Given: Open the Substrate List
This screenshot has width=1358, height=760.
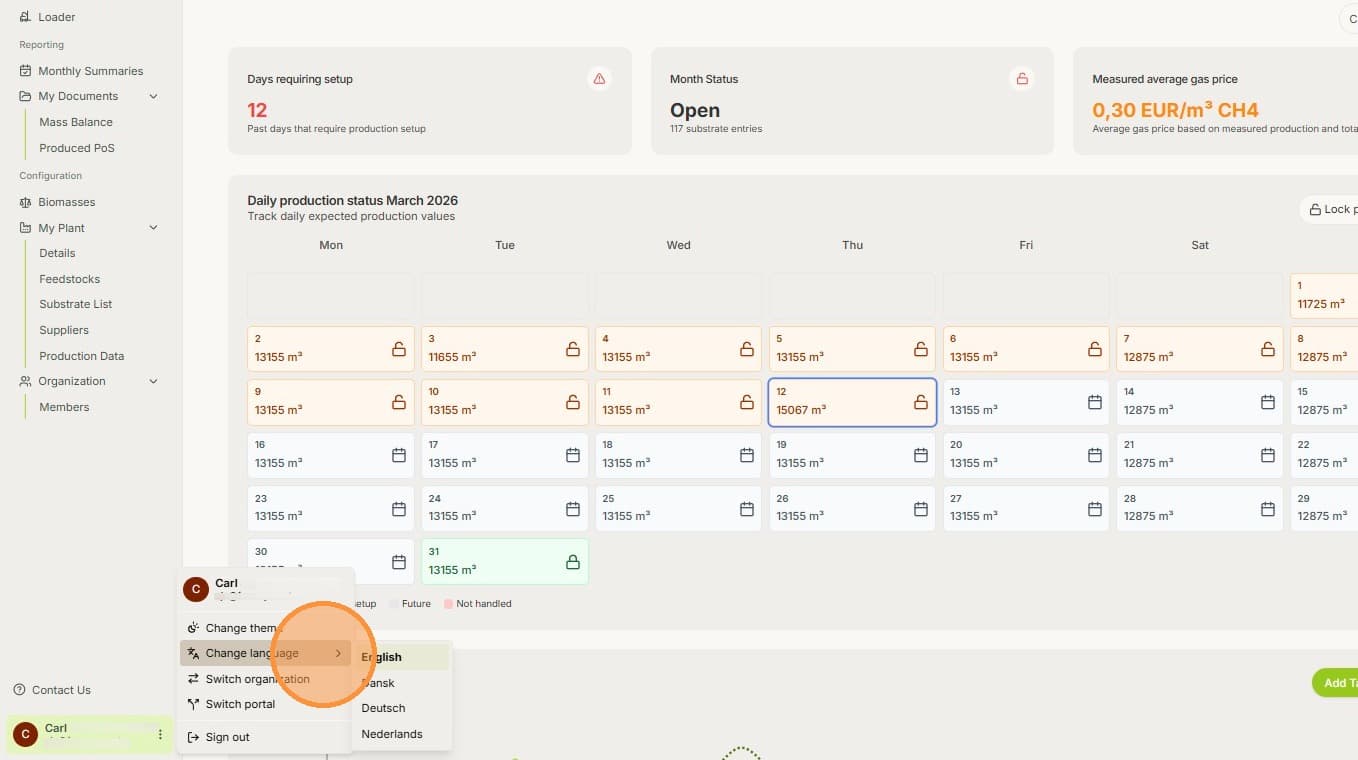Looking at the screenshot, I should (76, 304).
